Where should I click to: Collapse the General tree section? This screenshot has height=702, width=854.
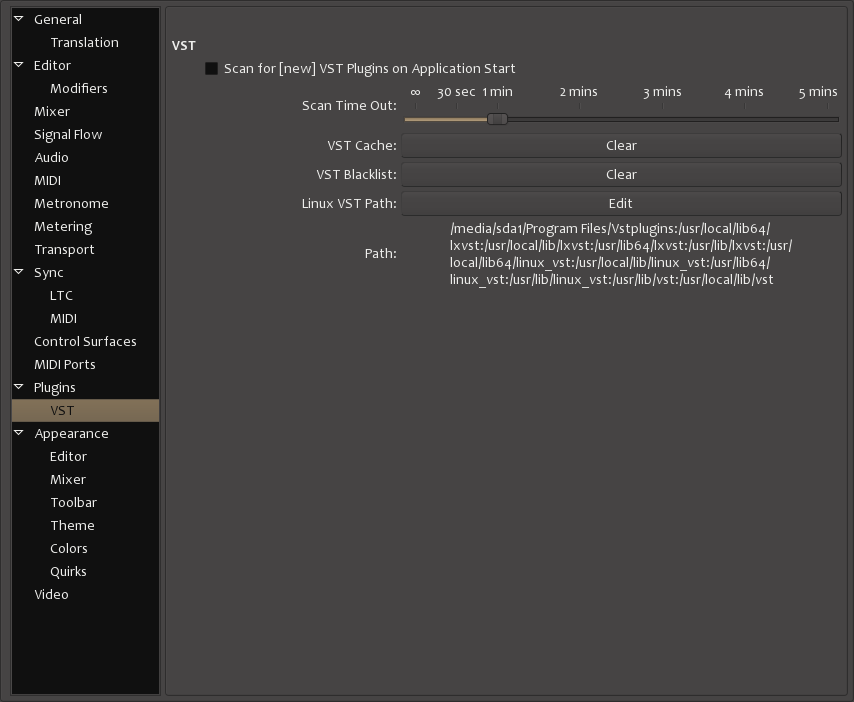19,19
